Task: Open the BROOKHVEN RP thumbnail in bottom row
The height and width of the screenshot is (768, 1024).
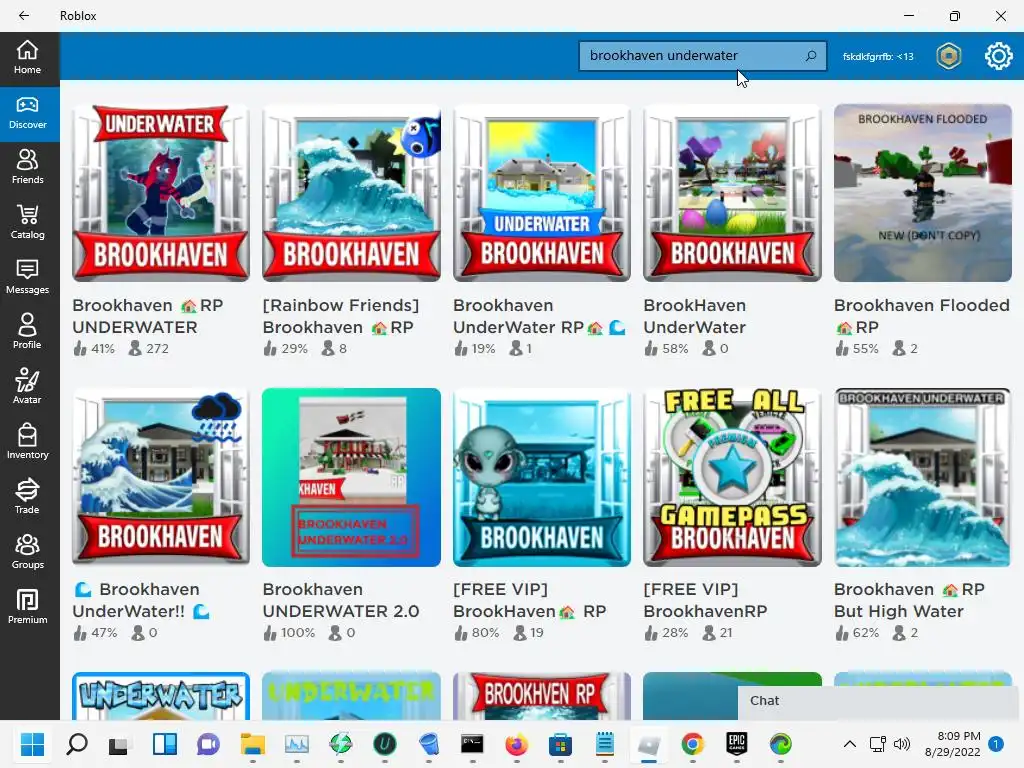Action: [x=542, y=696]
